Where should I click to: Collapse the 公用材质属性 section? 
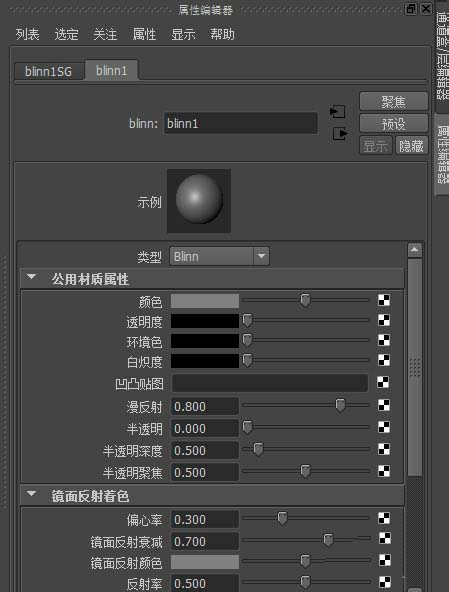32,278
